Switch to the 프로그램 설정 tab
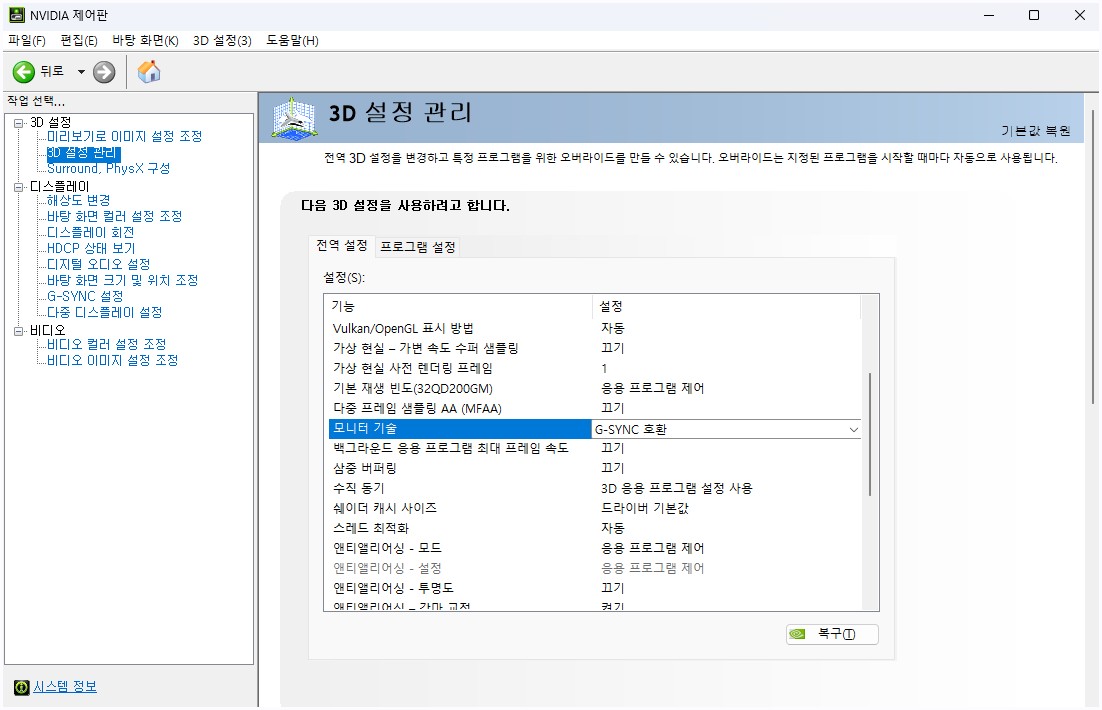The width and height of the screenshot is (1102, 710). coord(418,247)
